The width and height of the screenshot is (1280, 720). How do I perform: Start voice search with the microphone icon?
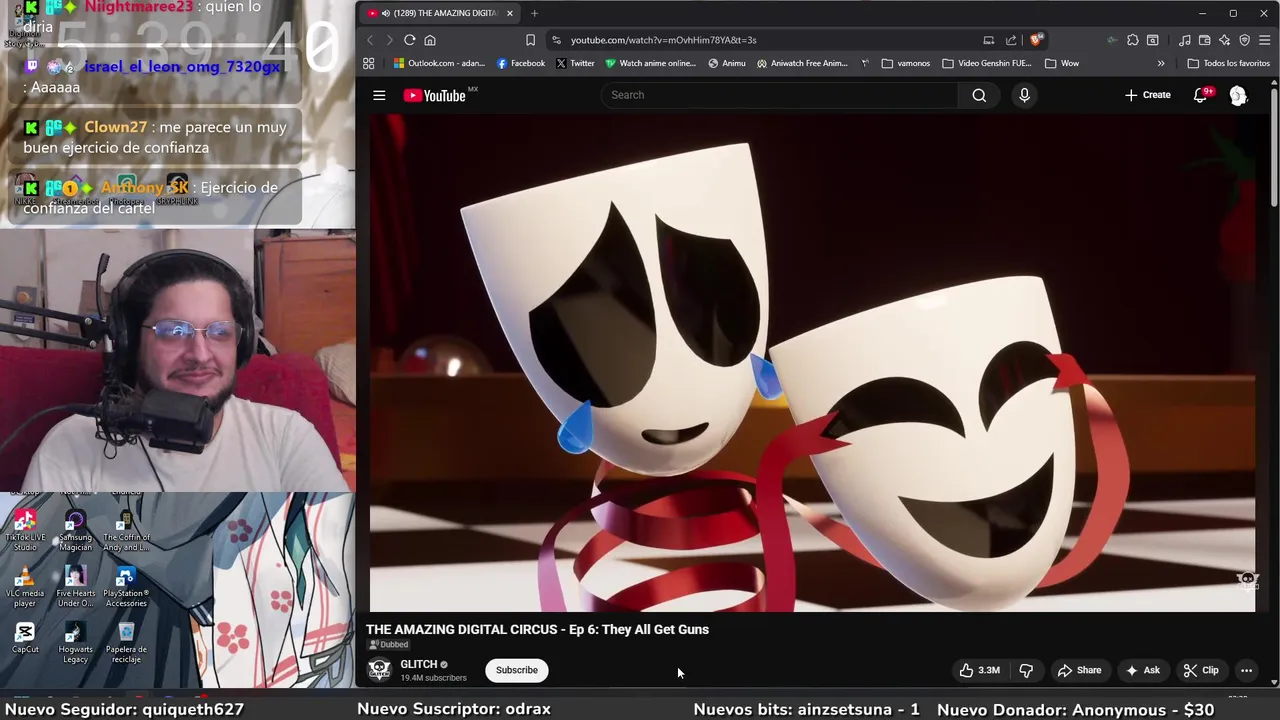coord(1024,95)
